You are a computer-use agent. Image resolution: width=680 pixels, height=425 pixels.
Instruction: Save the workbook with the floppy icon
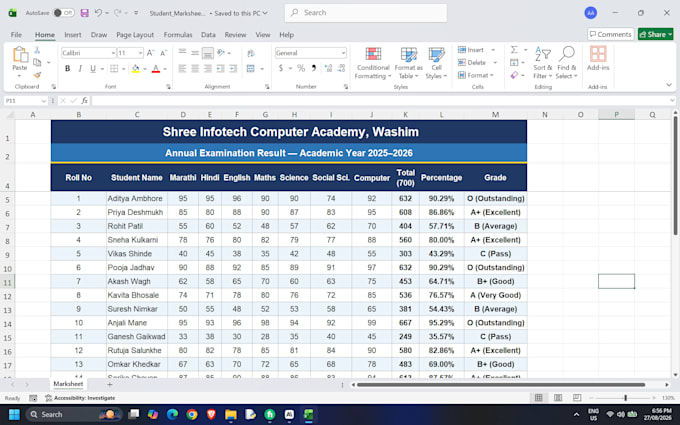85,13
